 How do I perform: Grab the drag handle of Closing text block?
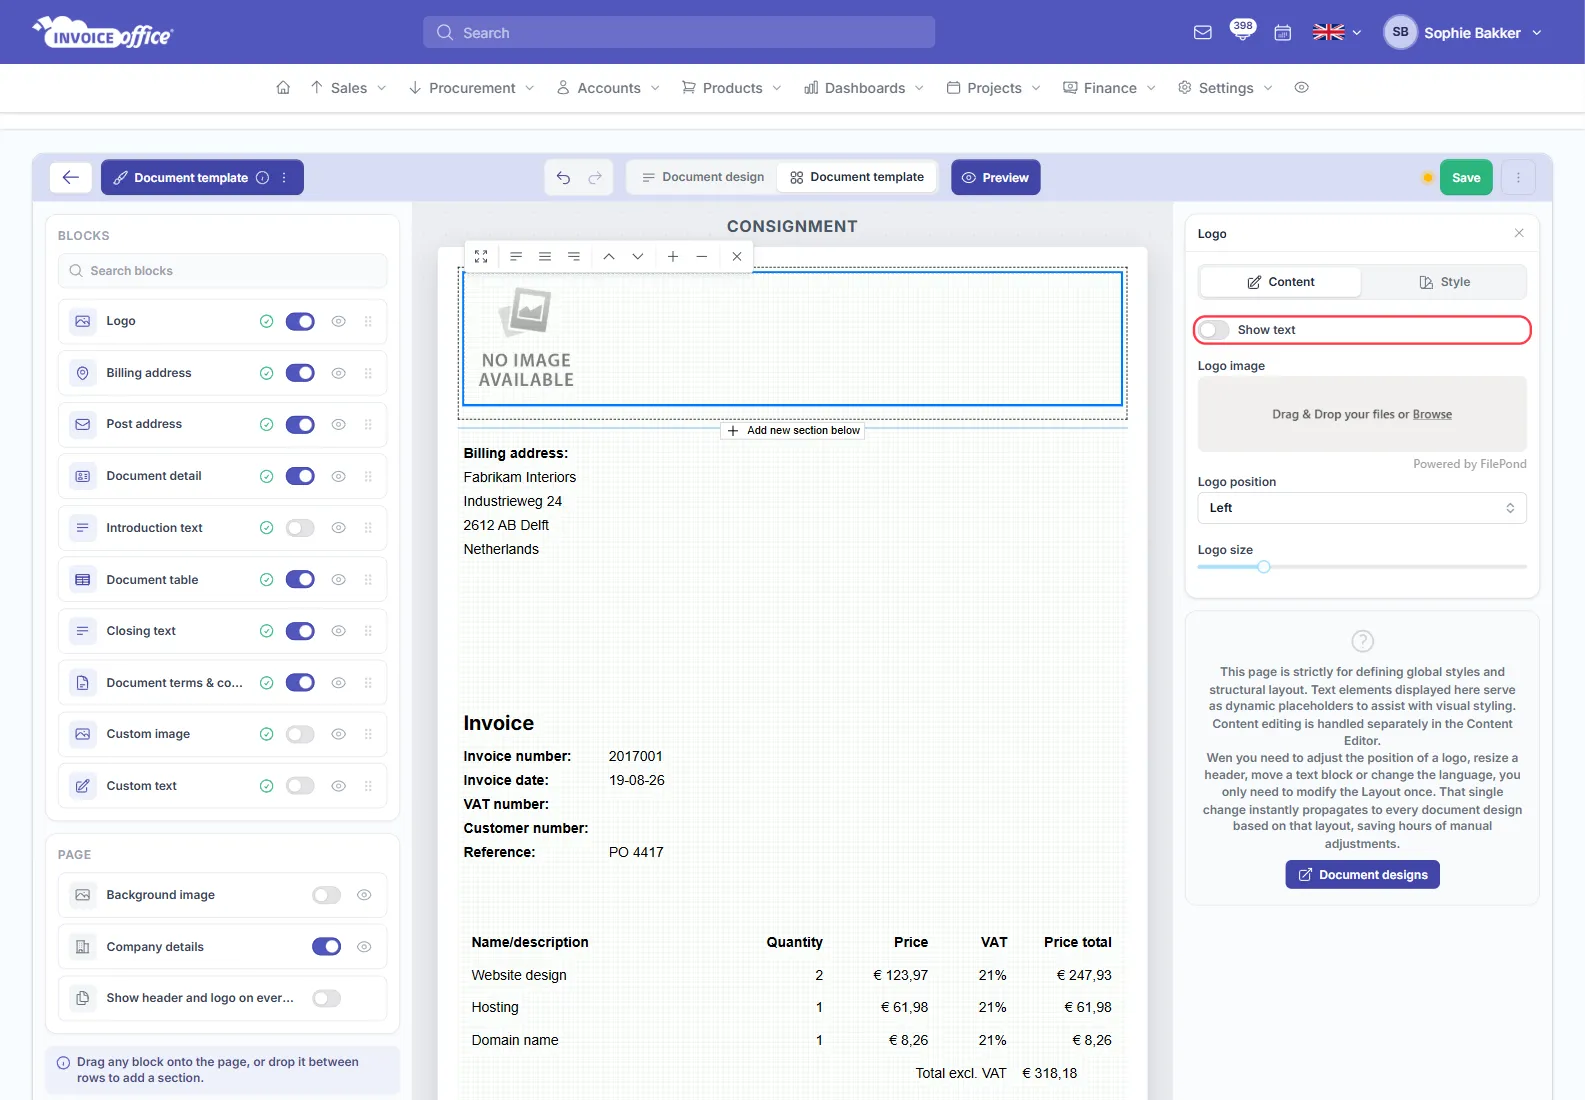(x=368, y=631)
